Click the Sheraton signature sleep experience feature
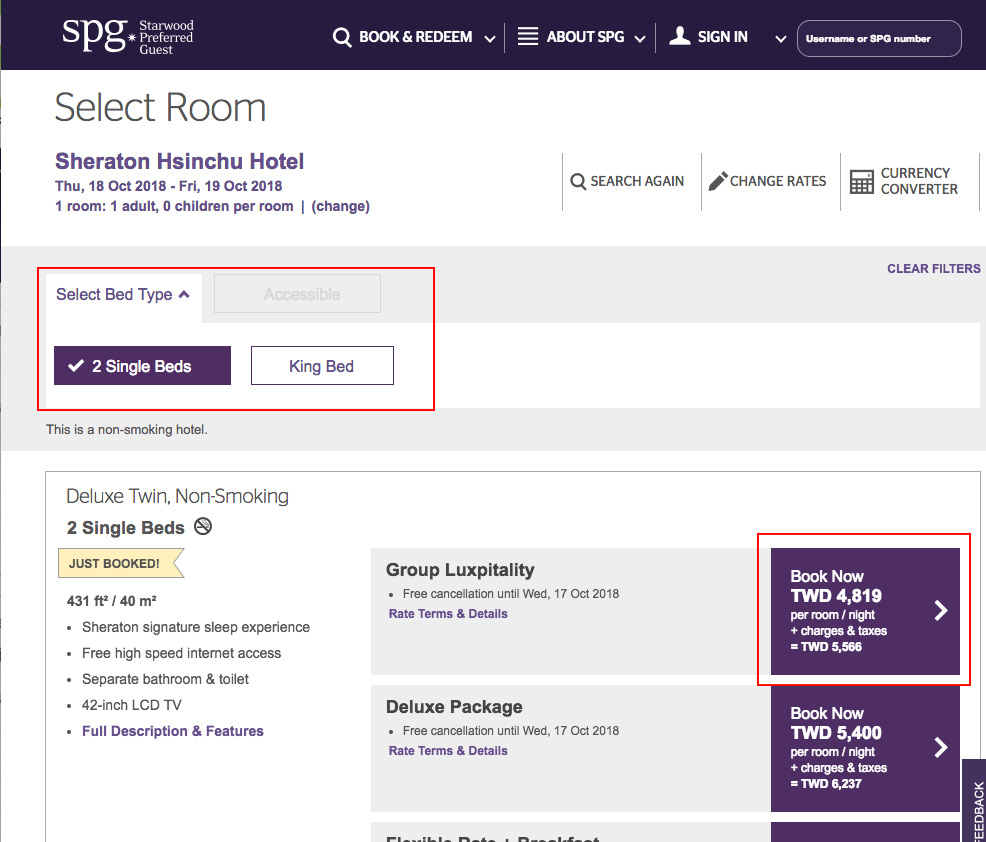Screen dimensions: 986x842 196,627
